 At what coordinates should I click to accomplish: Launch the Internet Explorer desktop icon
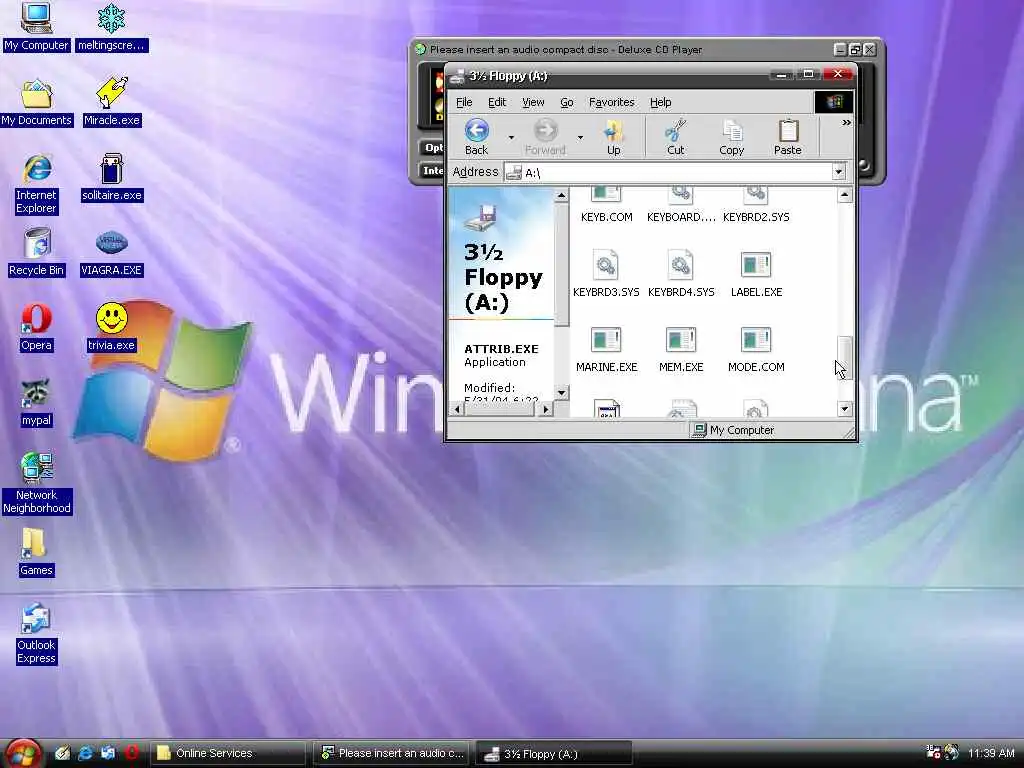pyautogui.click(x=37, y=184)
